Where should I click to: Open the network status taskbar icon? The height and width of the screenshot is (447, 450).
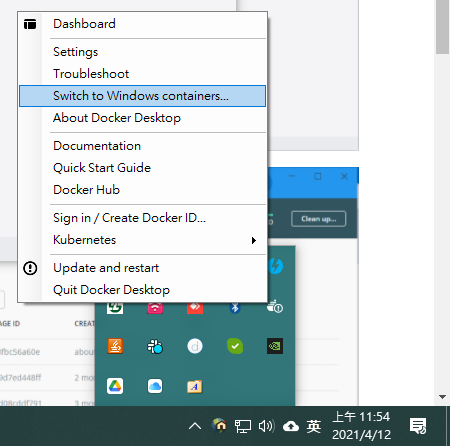click(243, 426)
